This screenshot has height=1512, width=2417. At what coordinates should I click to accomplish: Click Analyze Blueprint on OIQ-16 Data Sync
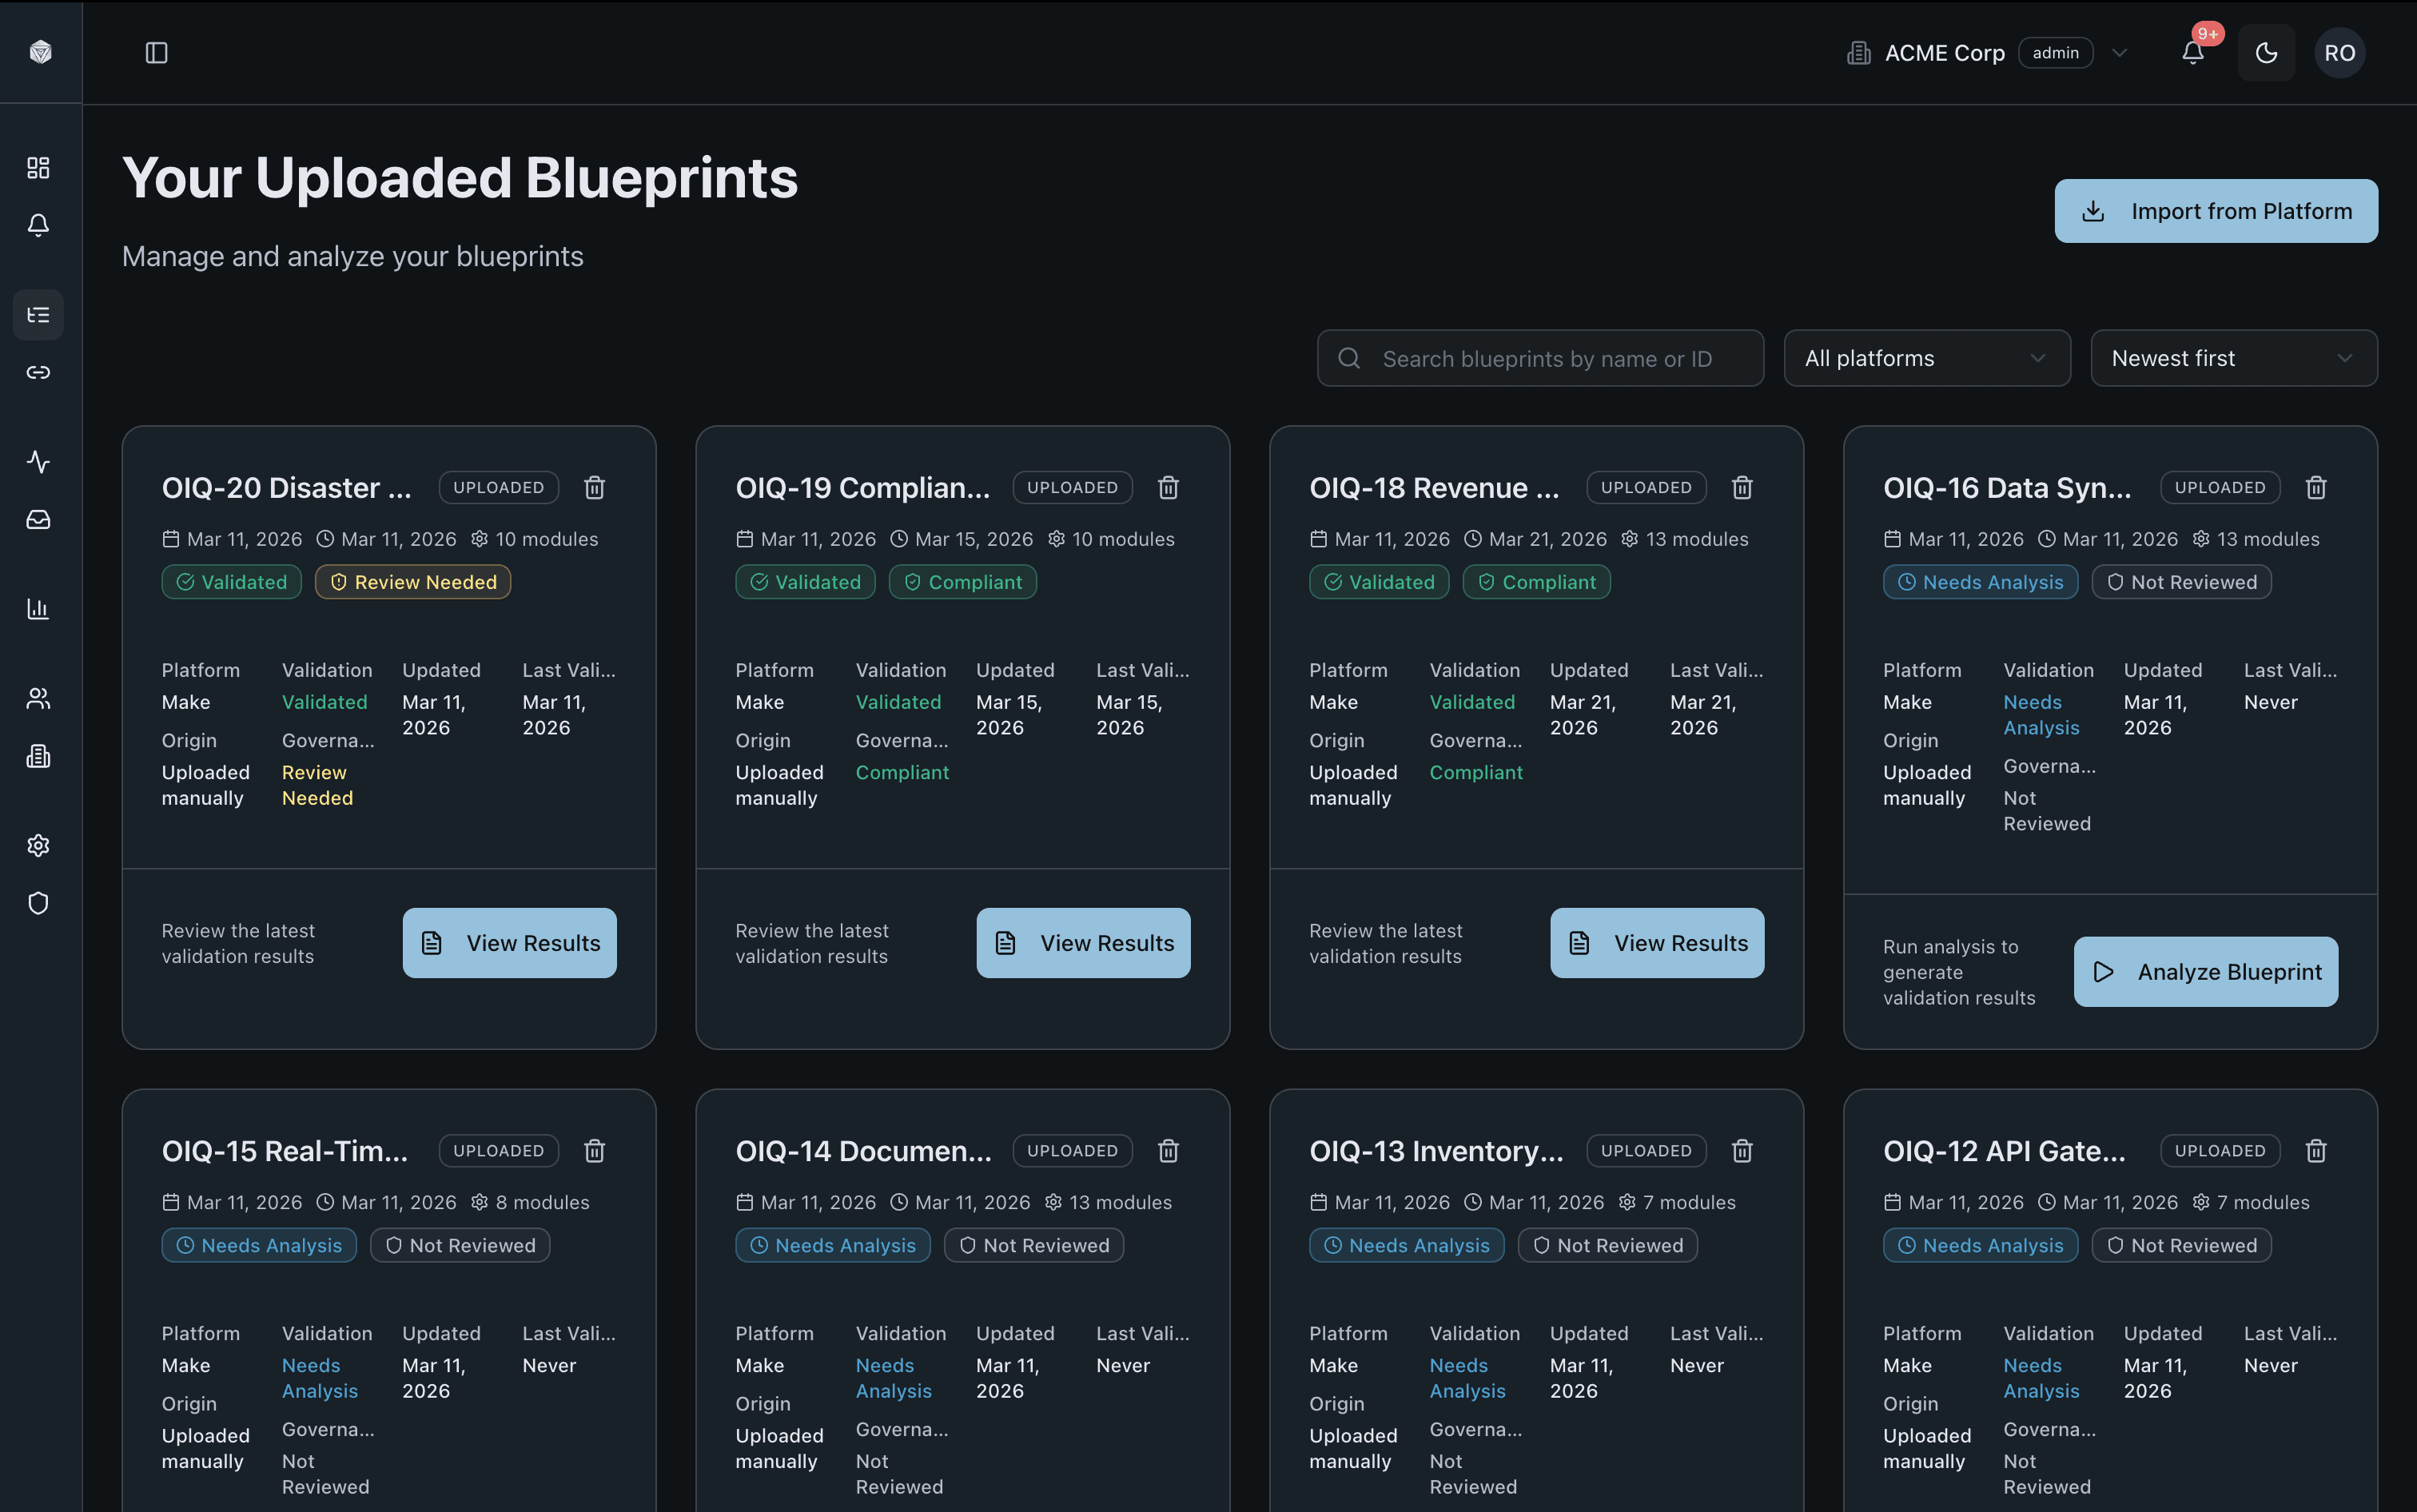2205,971
